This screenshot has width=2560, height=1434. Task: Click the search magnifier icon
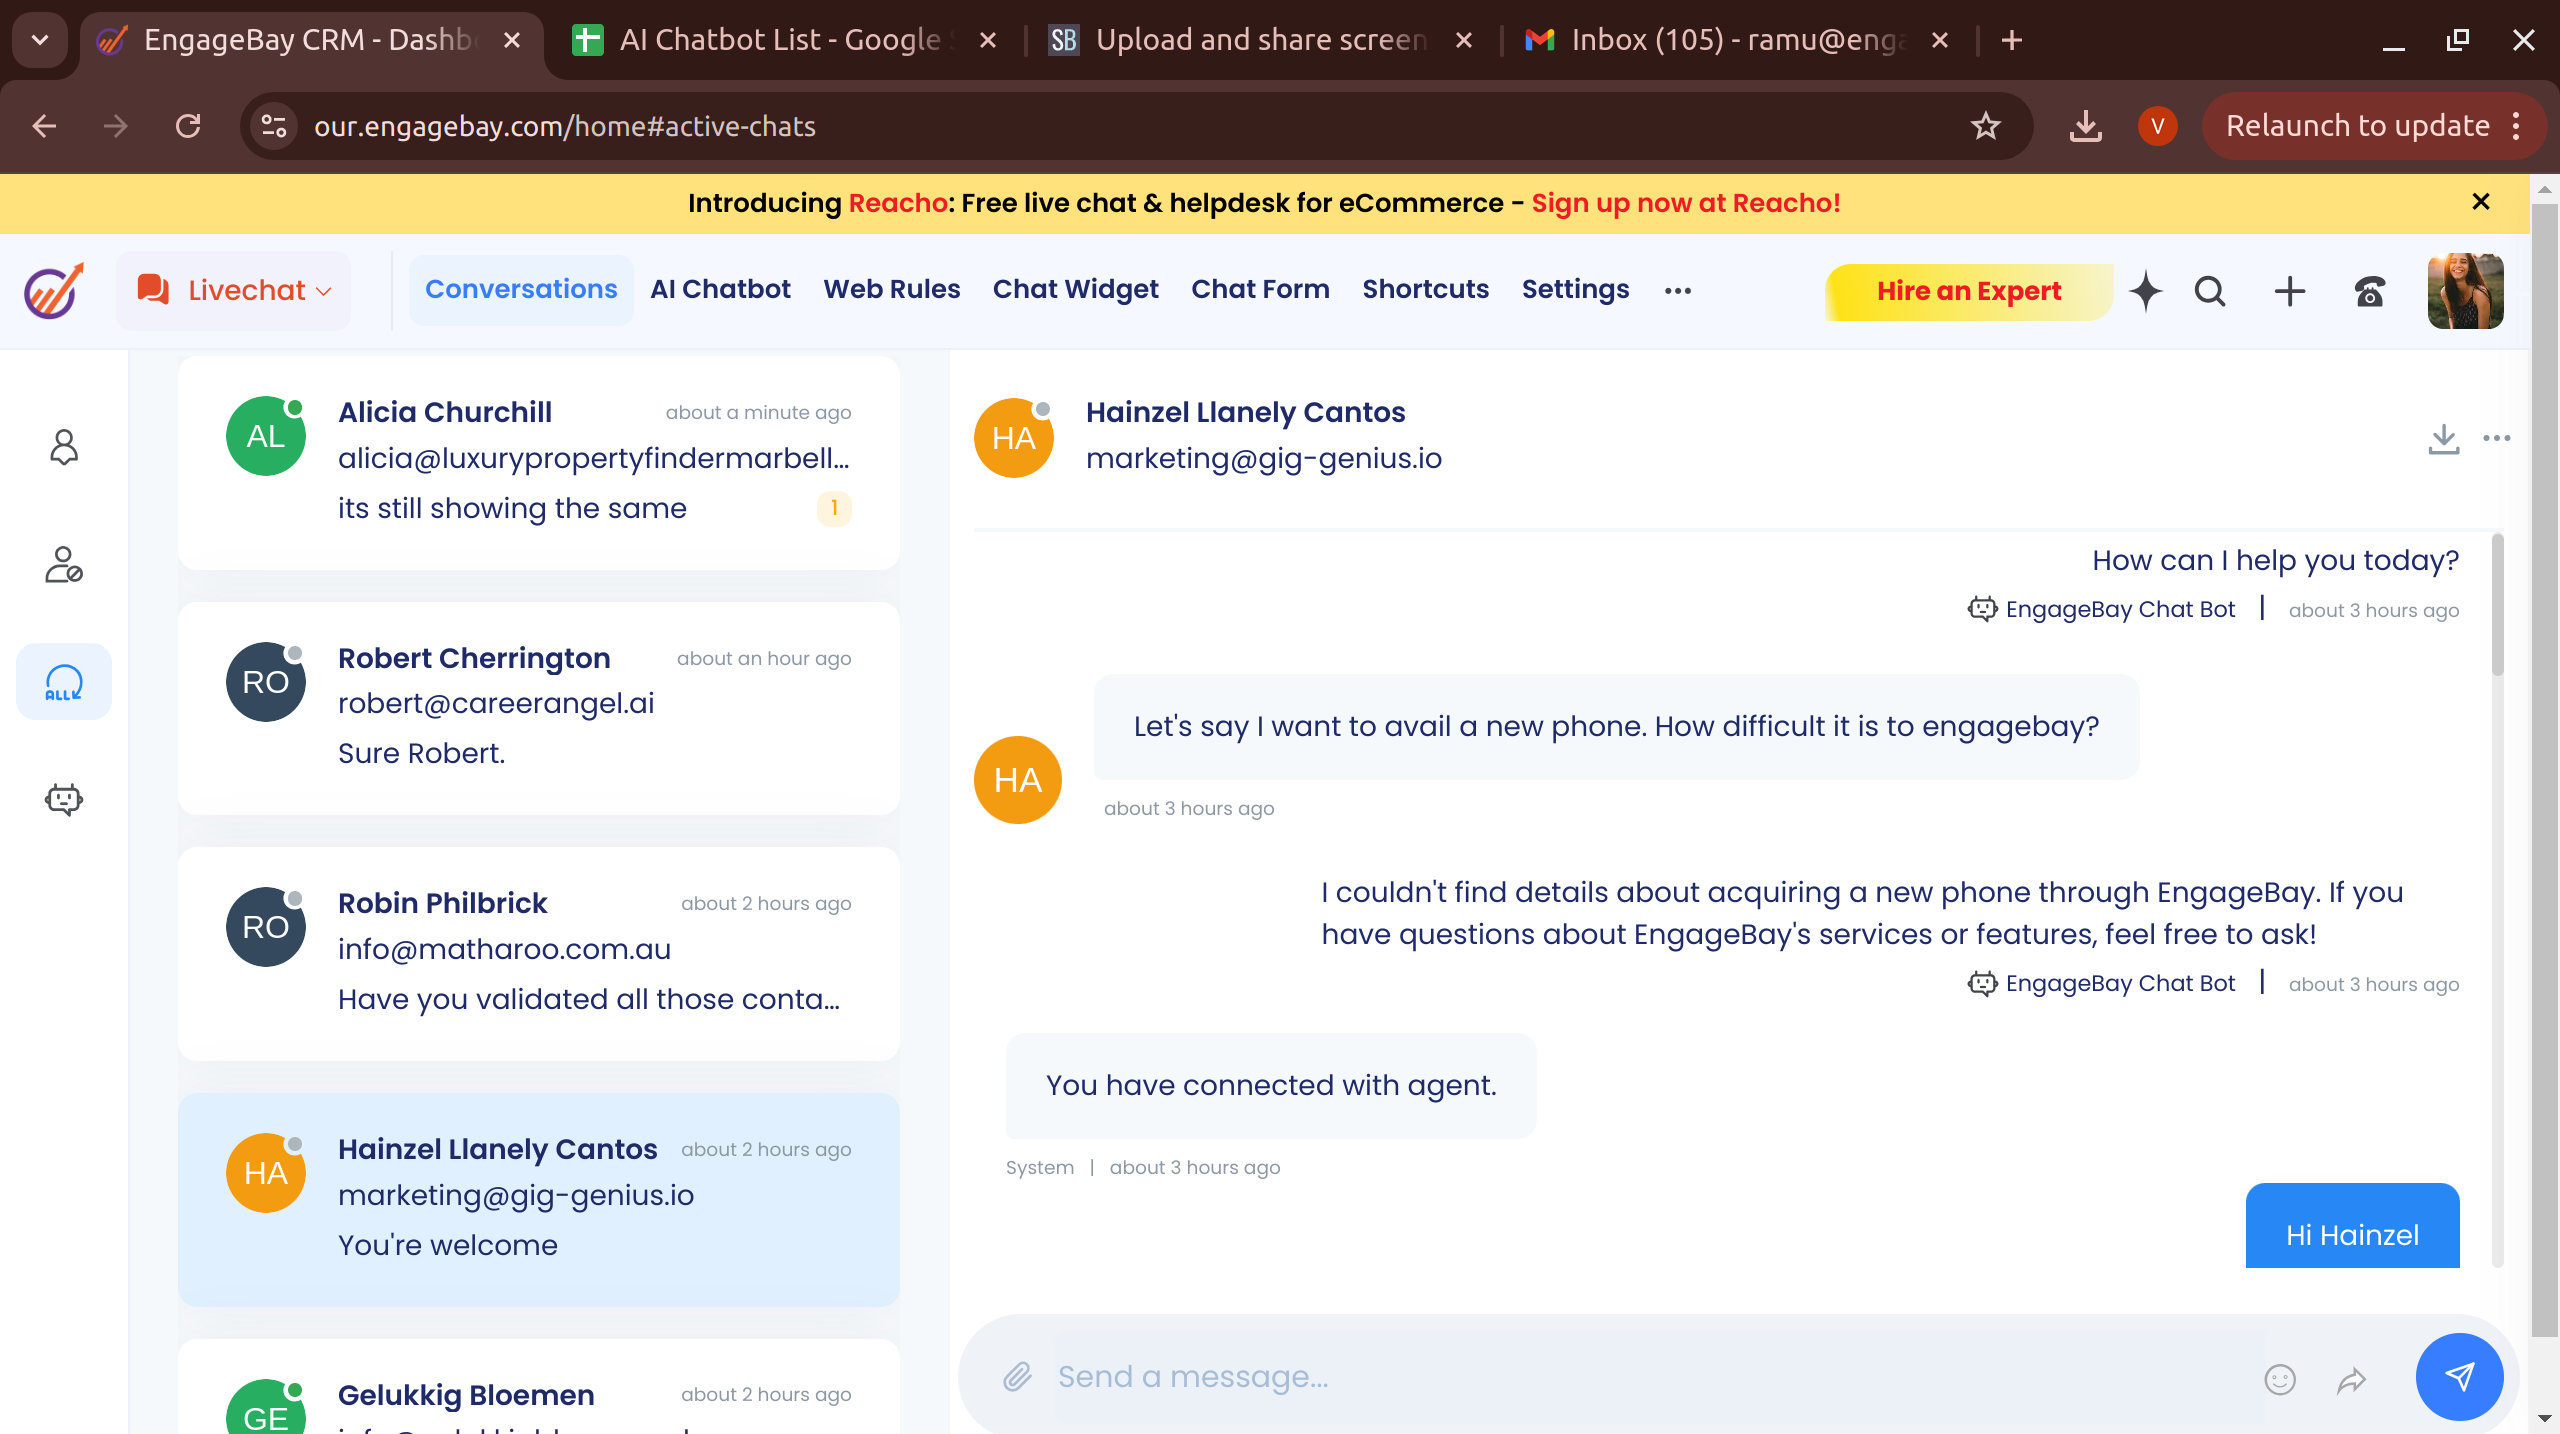point(2210,291)
